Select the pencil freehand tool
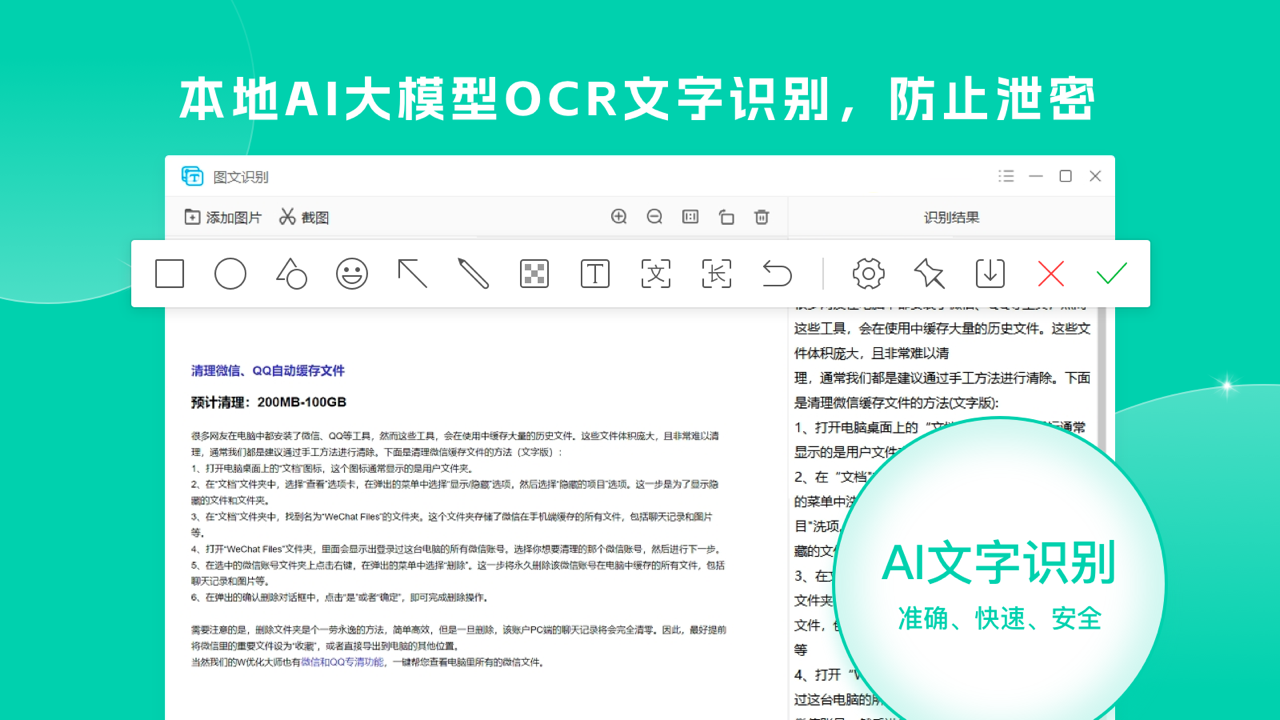This screenshot has width=1280, height=720. (473, 273)
